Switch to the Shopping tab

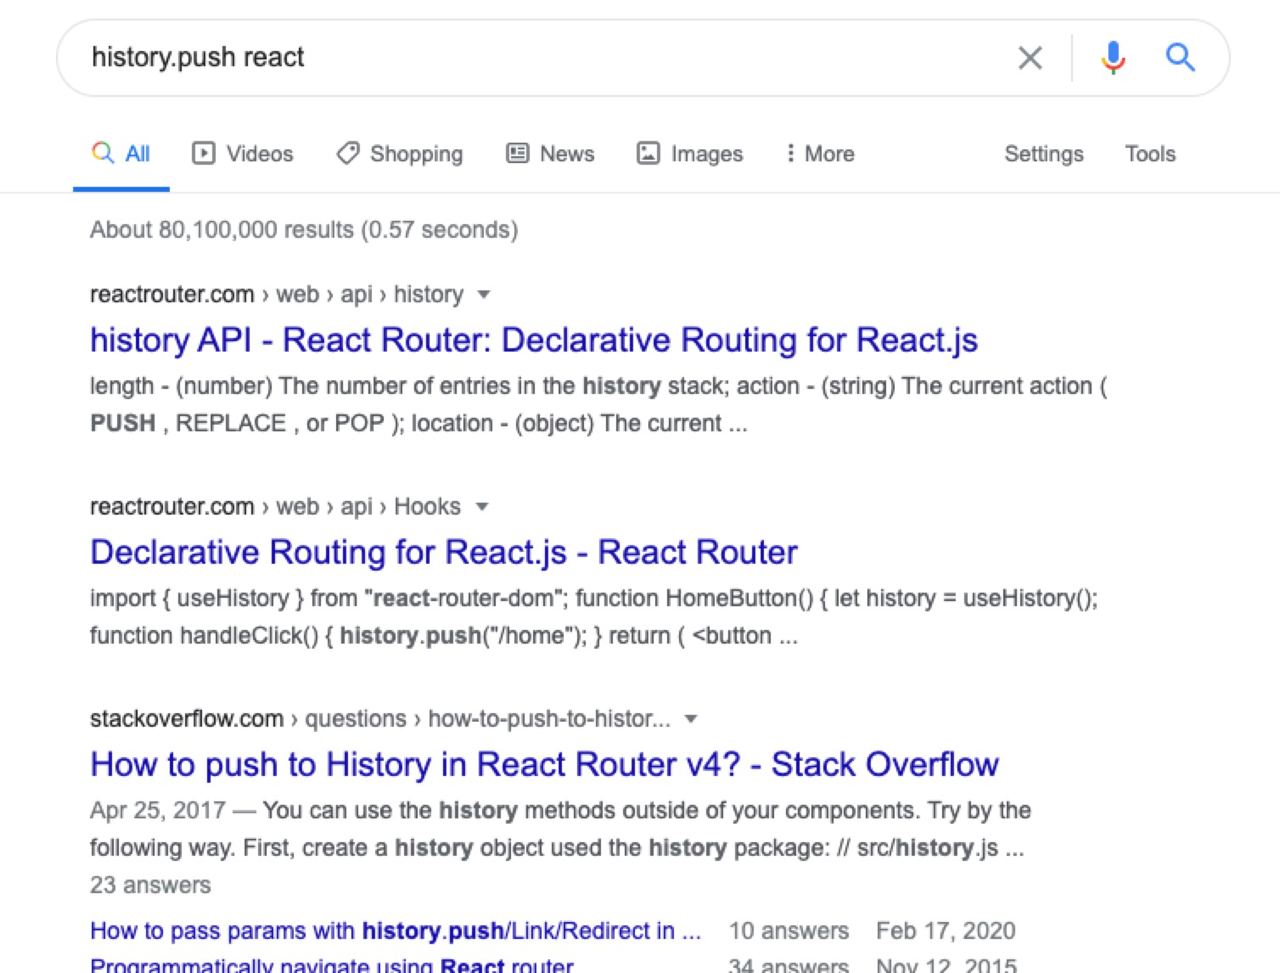400,154
